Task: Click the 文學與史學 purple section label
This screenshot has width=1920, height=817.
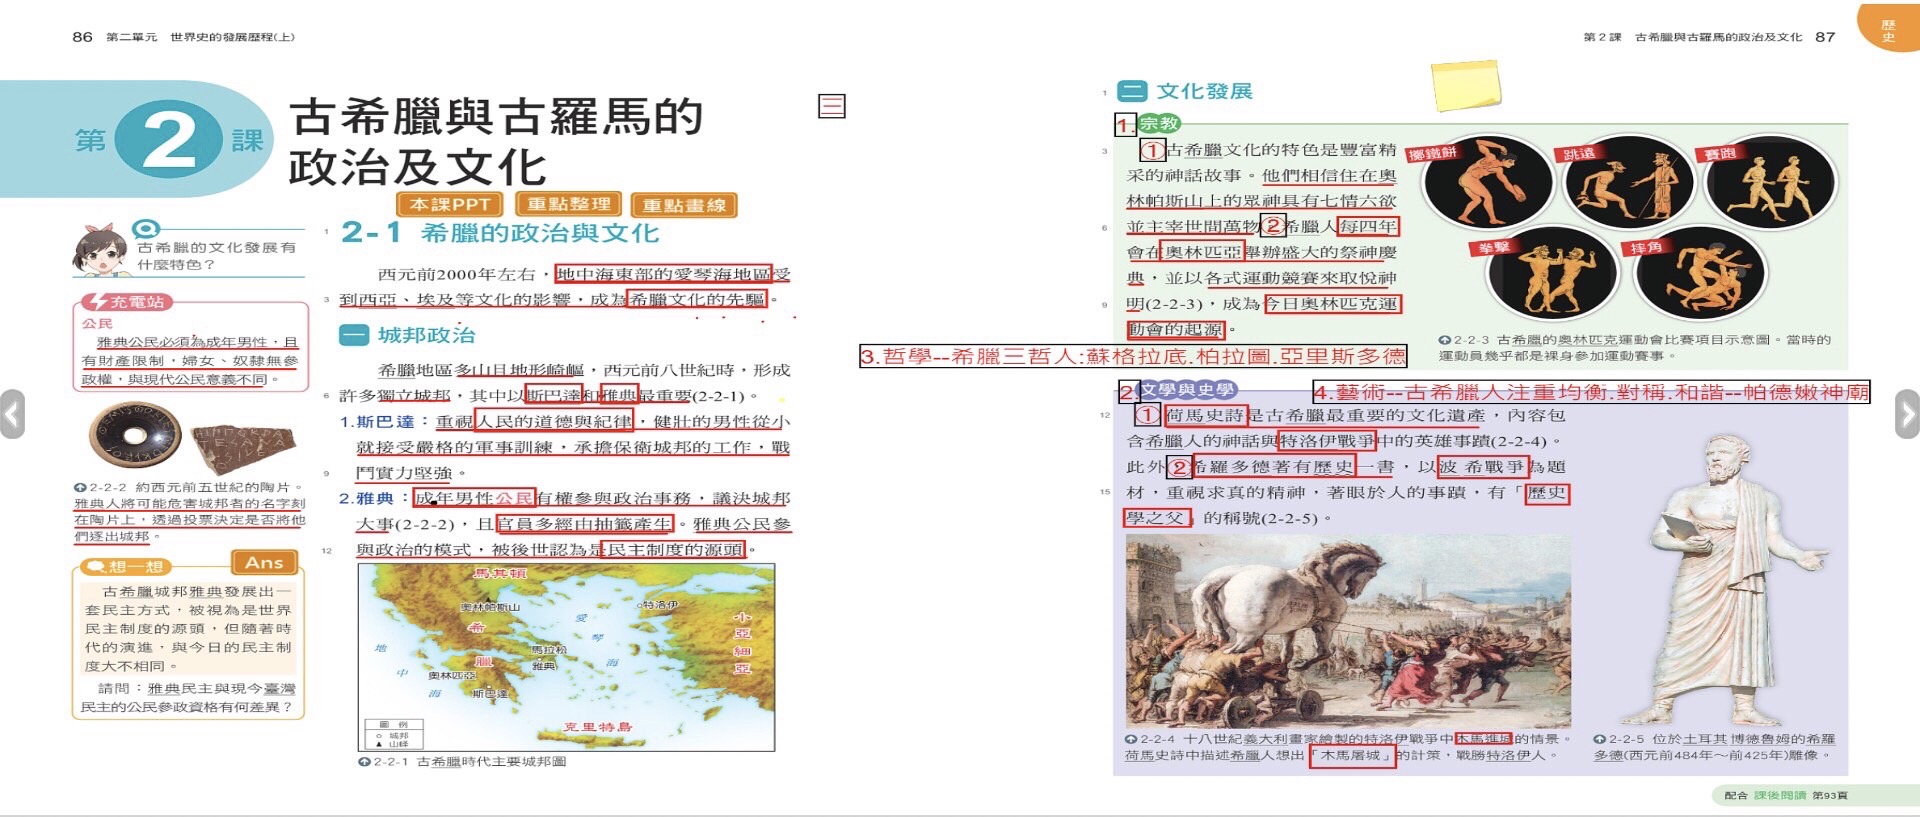Action: tap(1188, 390)
